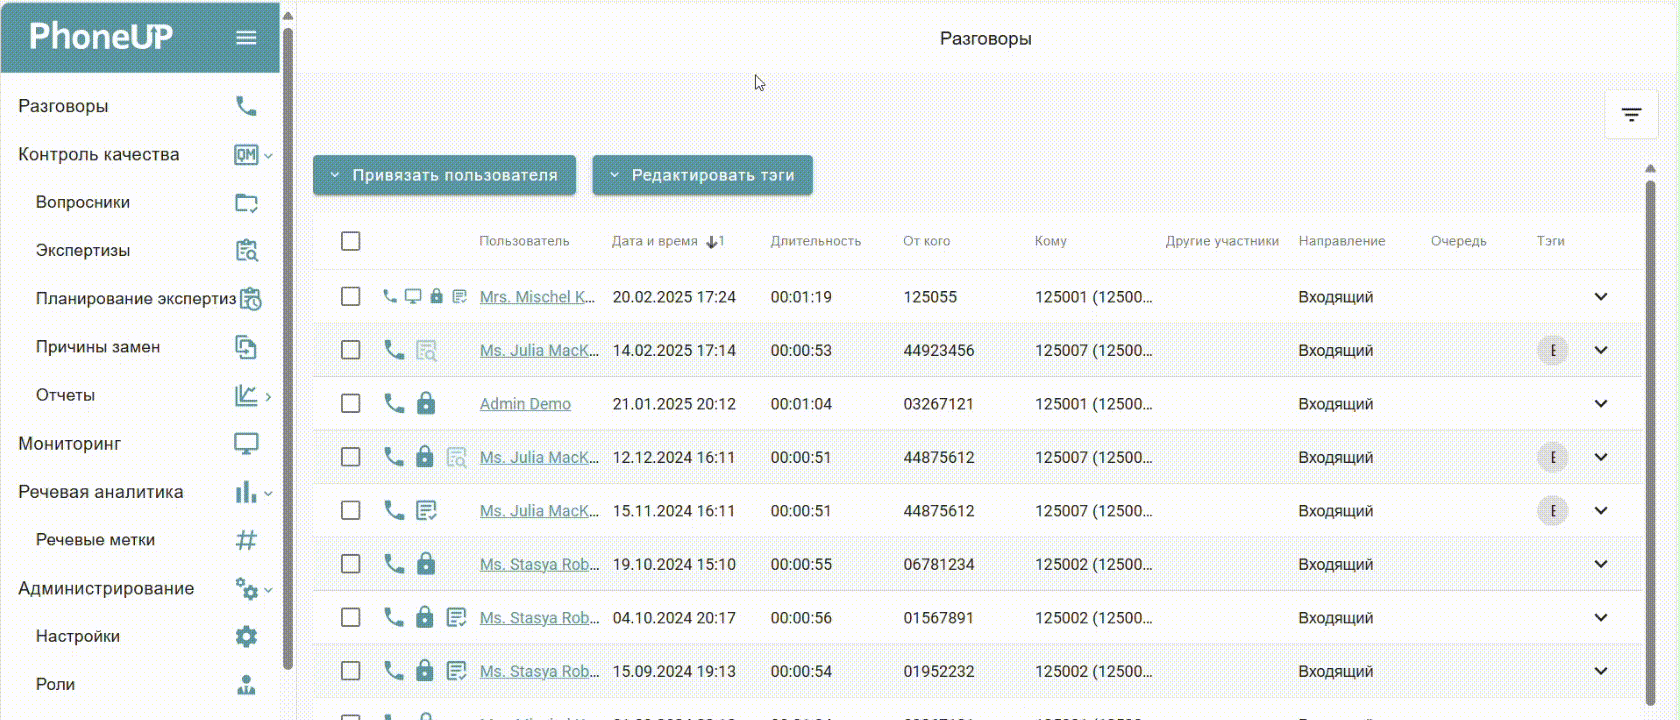Click the phone icon beside Разговоры
The width and height of the screenshot is (1680, 720).
pos(246,106)
